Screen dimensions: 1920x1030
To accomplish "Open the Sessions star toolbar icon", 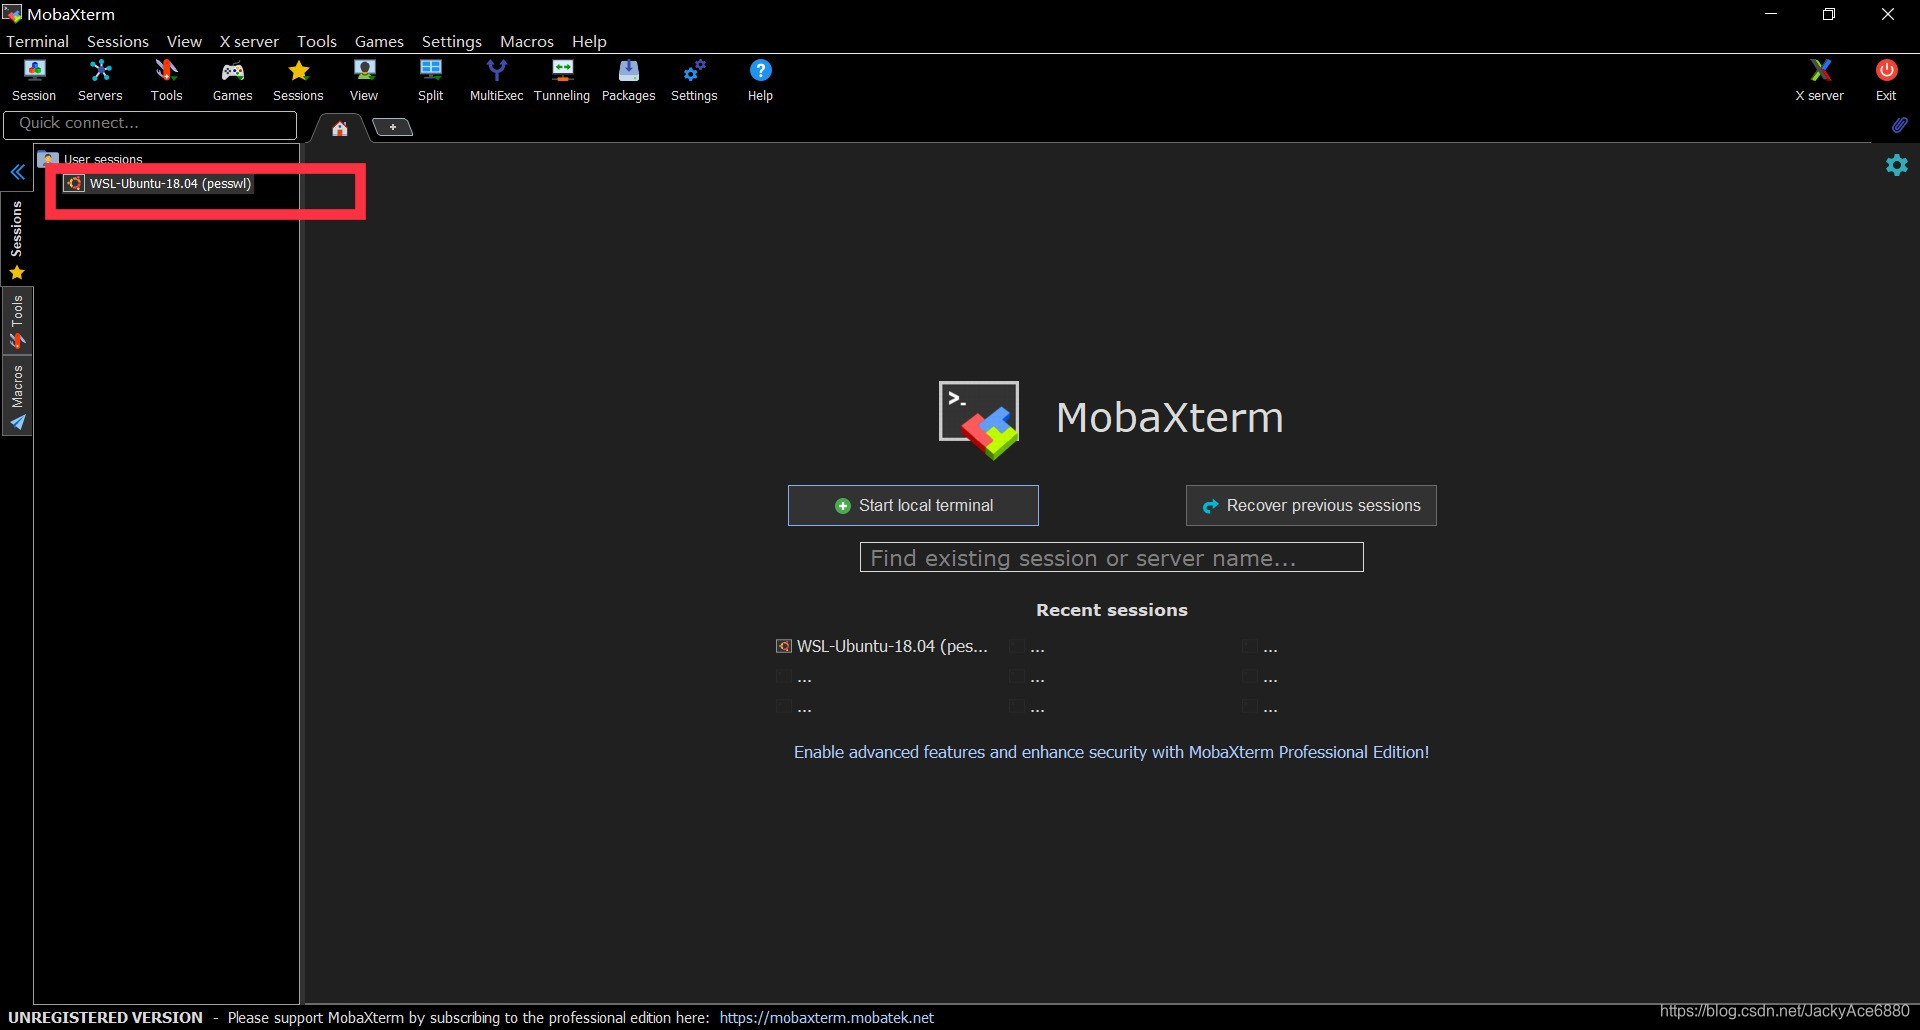I will point(298,80).
